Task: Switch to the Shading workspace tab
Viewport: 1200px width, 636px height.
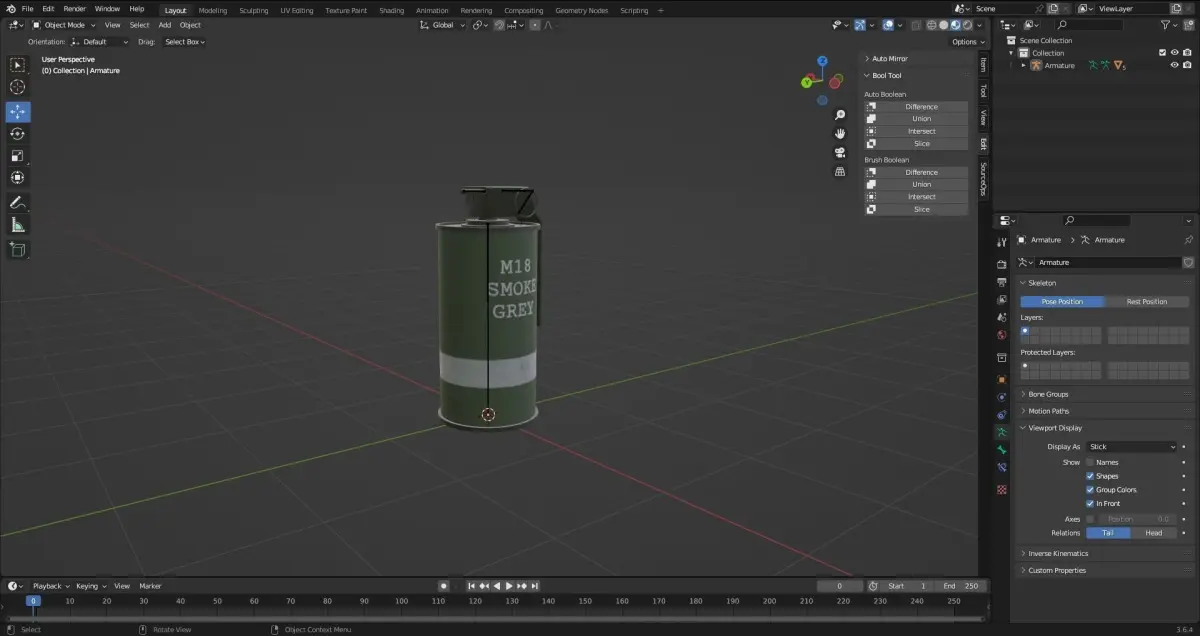Action: point(392,10)
